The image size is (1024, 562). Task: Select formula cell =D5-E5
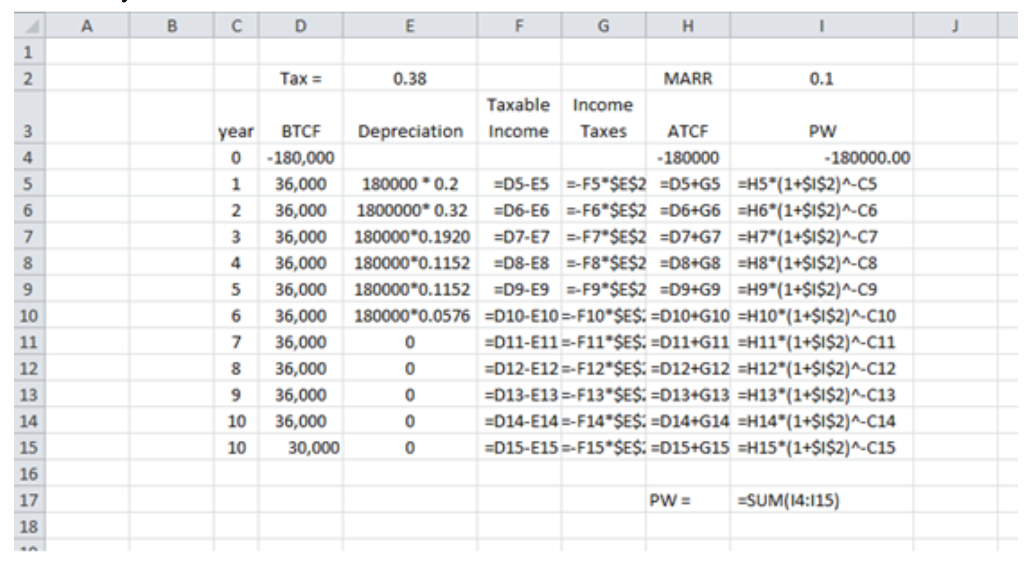pyautogui.click(x=519, y=184)
